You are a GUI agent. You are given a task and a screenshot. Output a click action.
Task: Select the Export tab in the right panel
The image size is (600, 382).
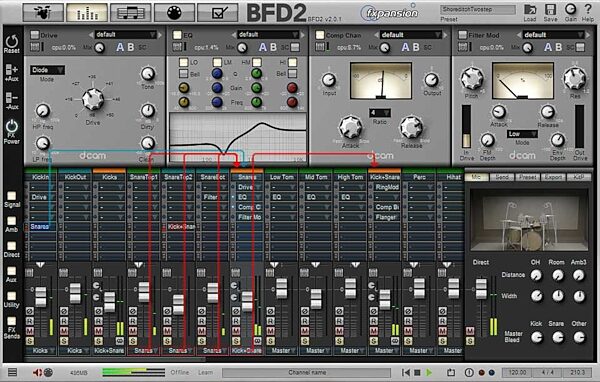553,177
